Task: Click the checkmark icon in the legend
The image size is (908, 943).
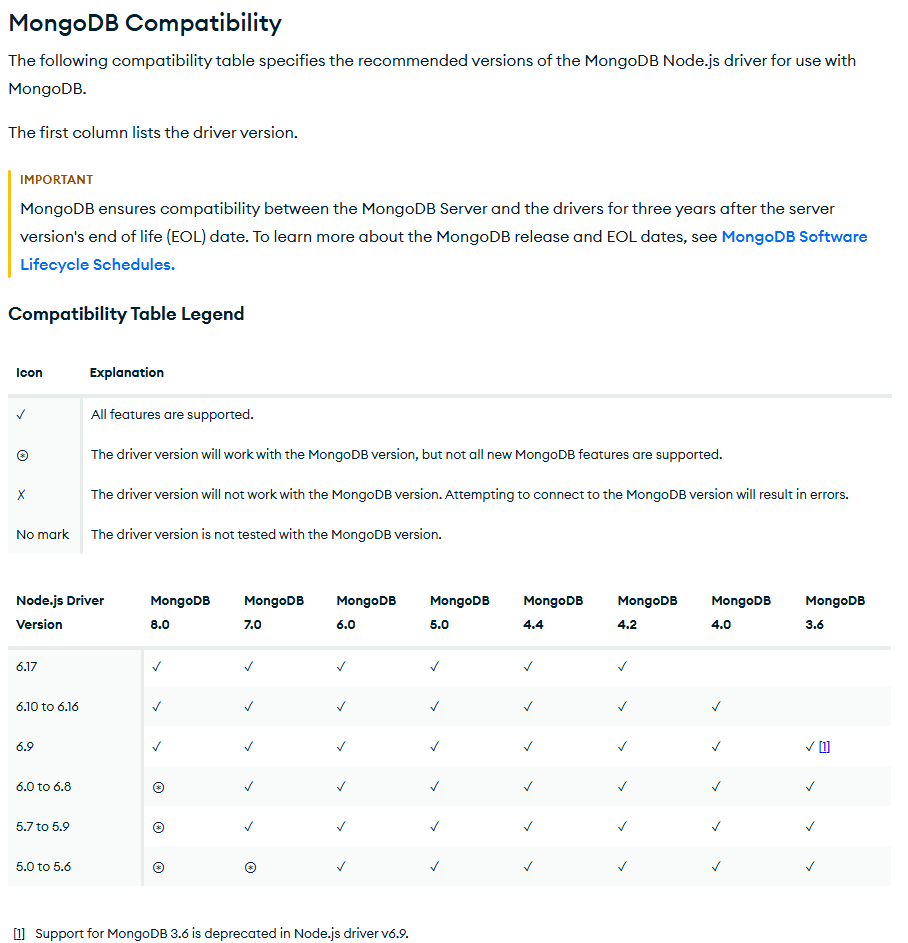Action: 21,414
